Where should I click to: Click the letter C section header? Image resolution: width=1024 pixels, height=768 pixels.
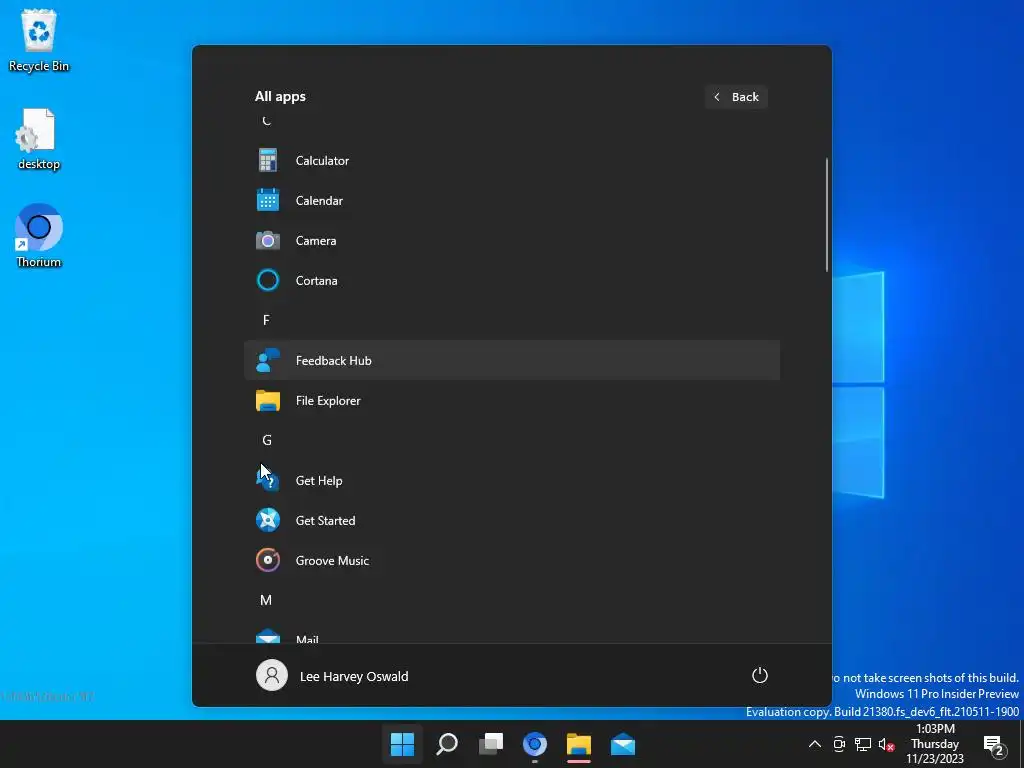(x=266, y=120)
